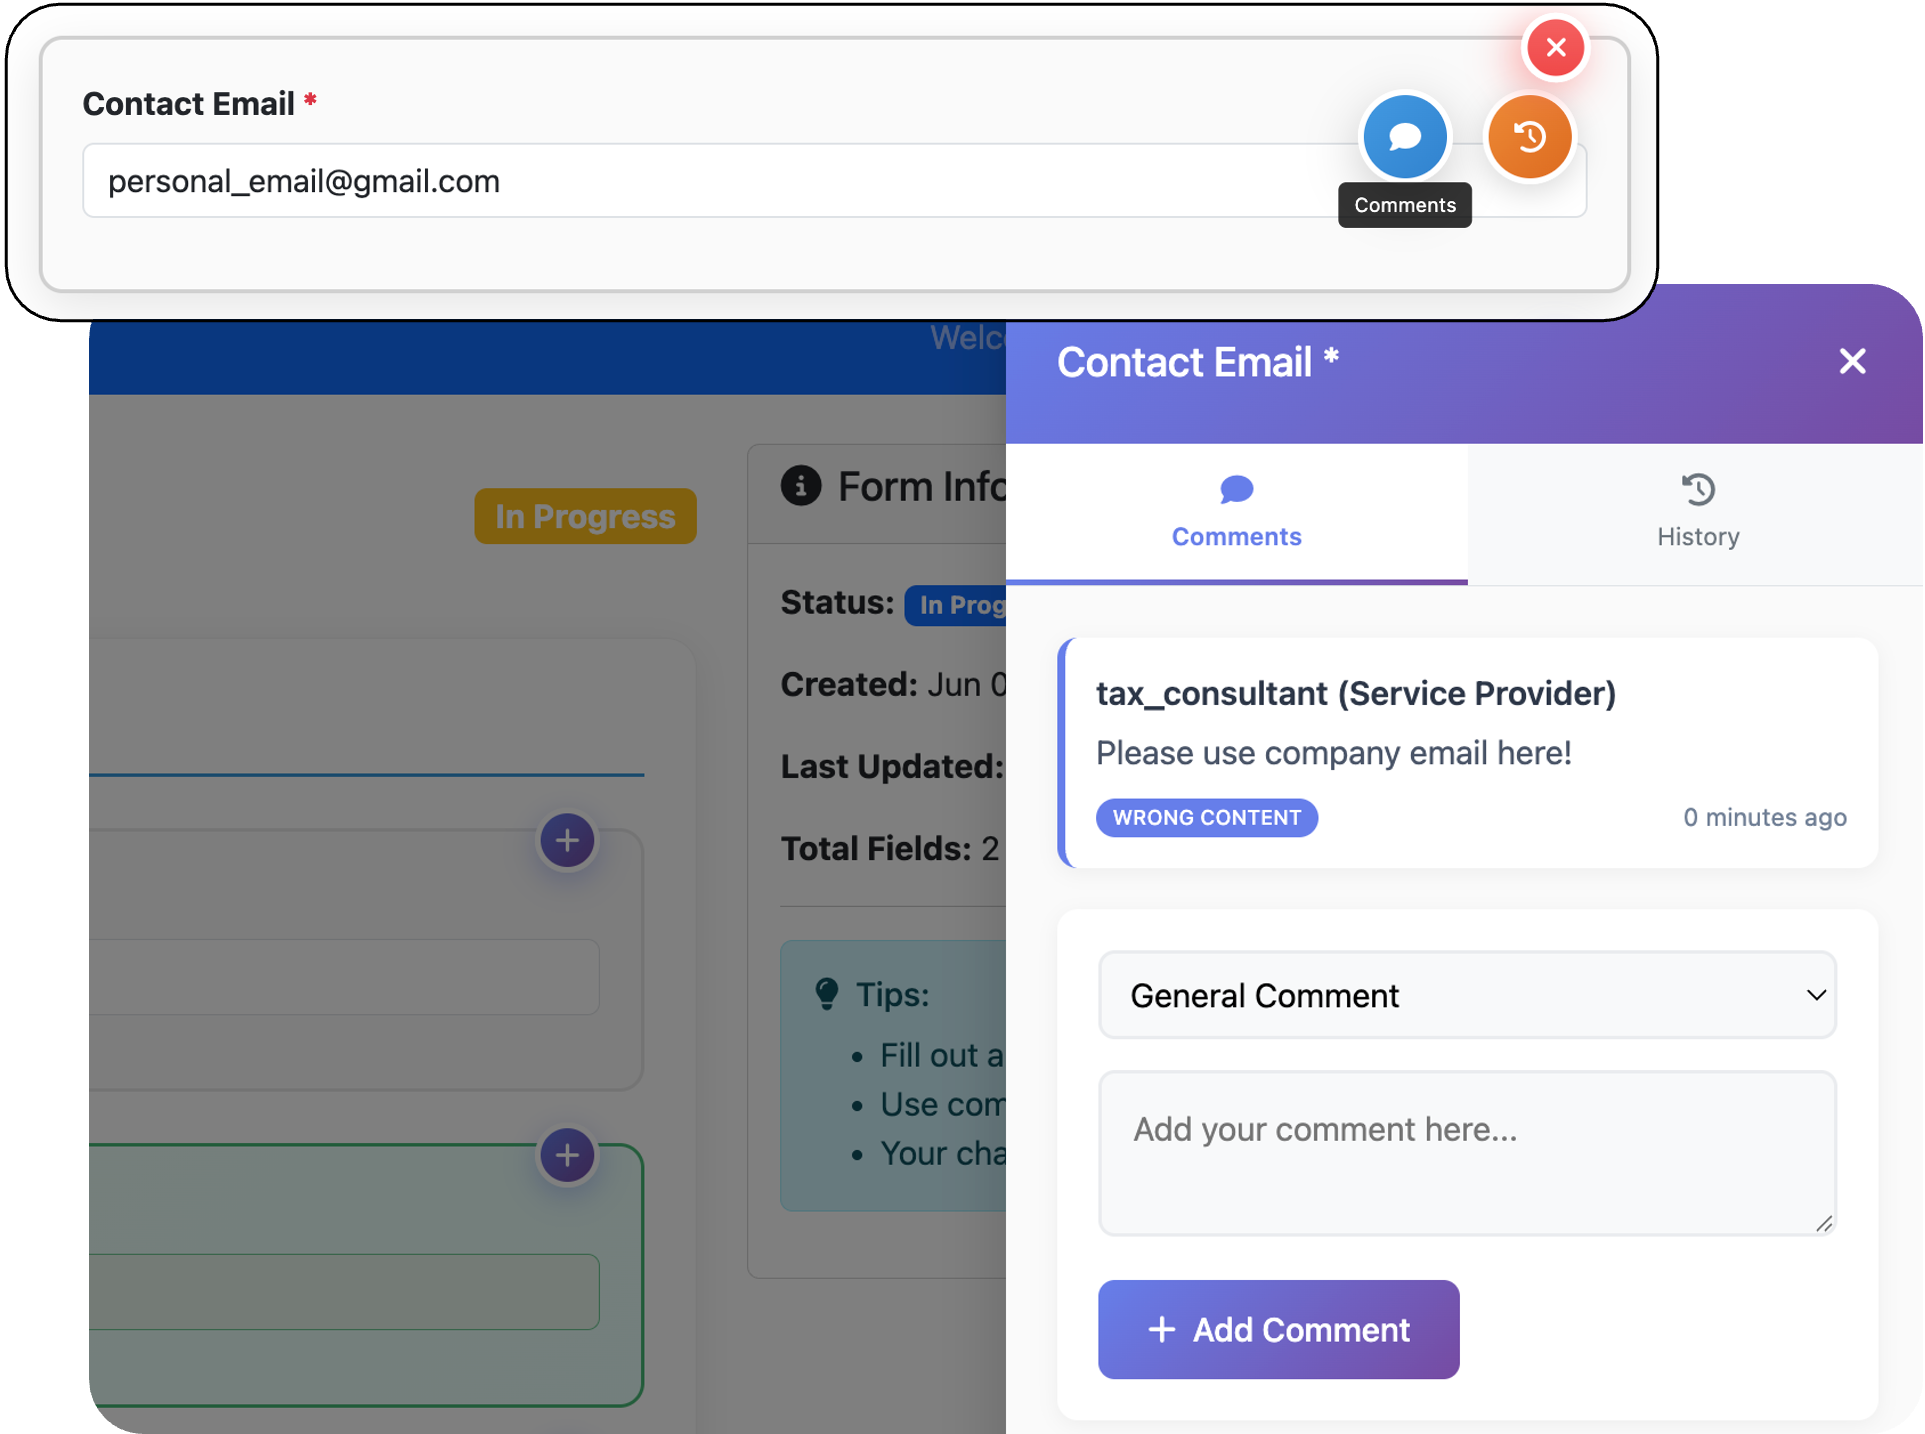Click the lower purple plus button on green card
The width and height of the screenshot is (1925, 1434).
tap(567, 1155)
